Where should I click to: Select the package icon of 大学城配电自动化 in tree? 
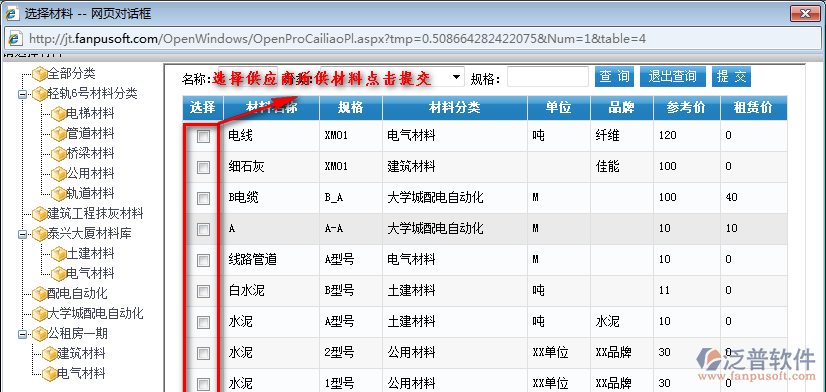(x=40, y=314)
